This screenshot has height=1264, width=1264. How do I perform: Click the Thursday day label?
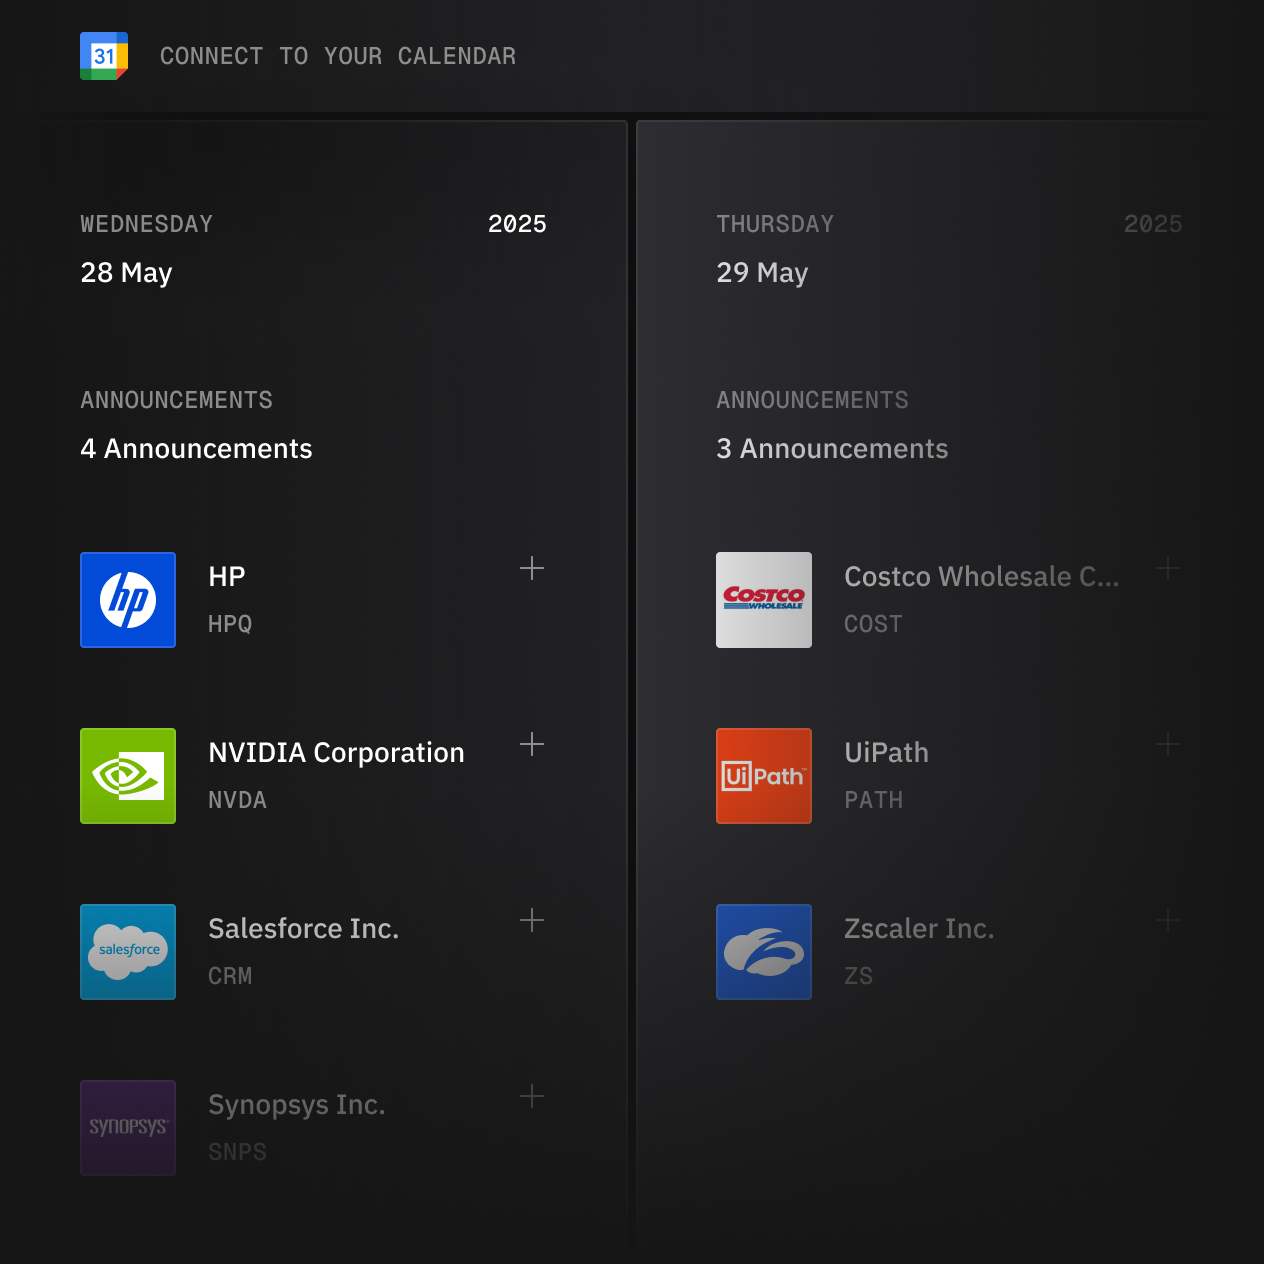(775, 224)
